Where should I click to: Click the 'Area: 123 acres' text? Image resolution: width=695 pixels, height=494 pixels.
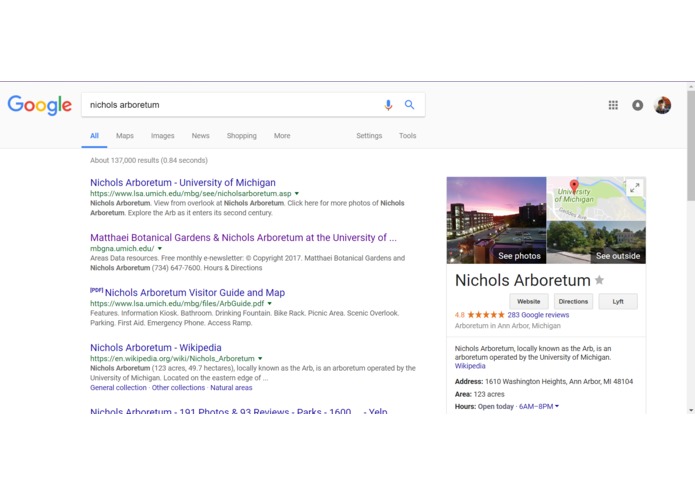pos(480,394)
